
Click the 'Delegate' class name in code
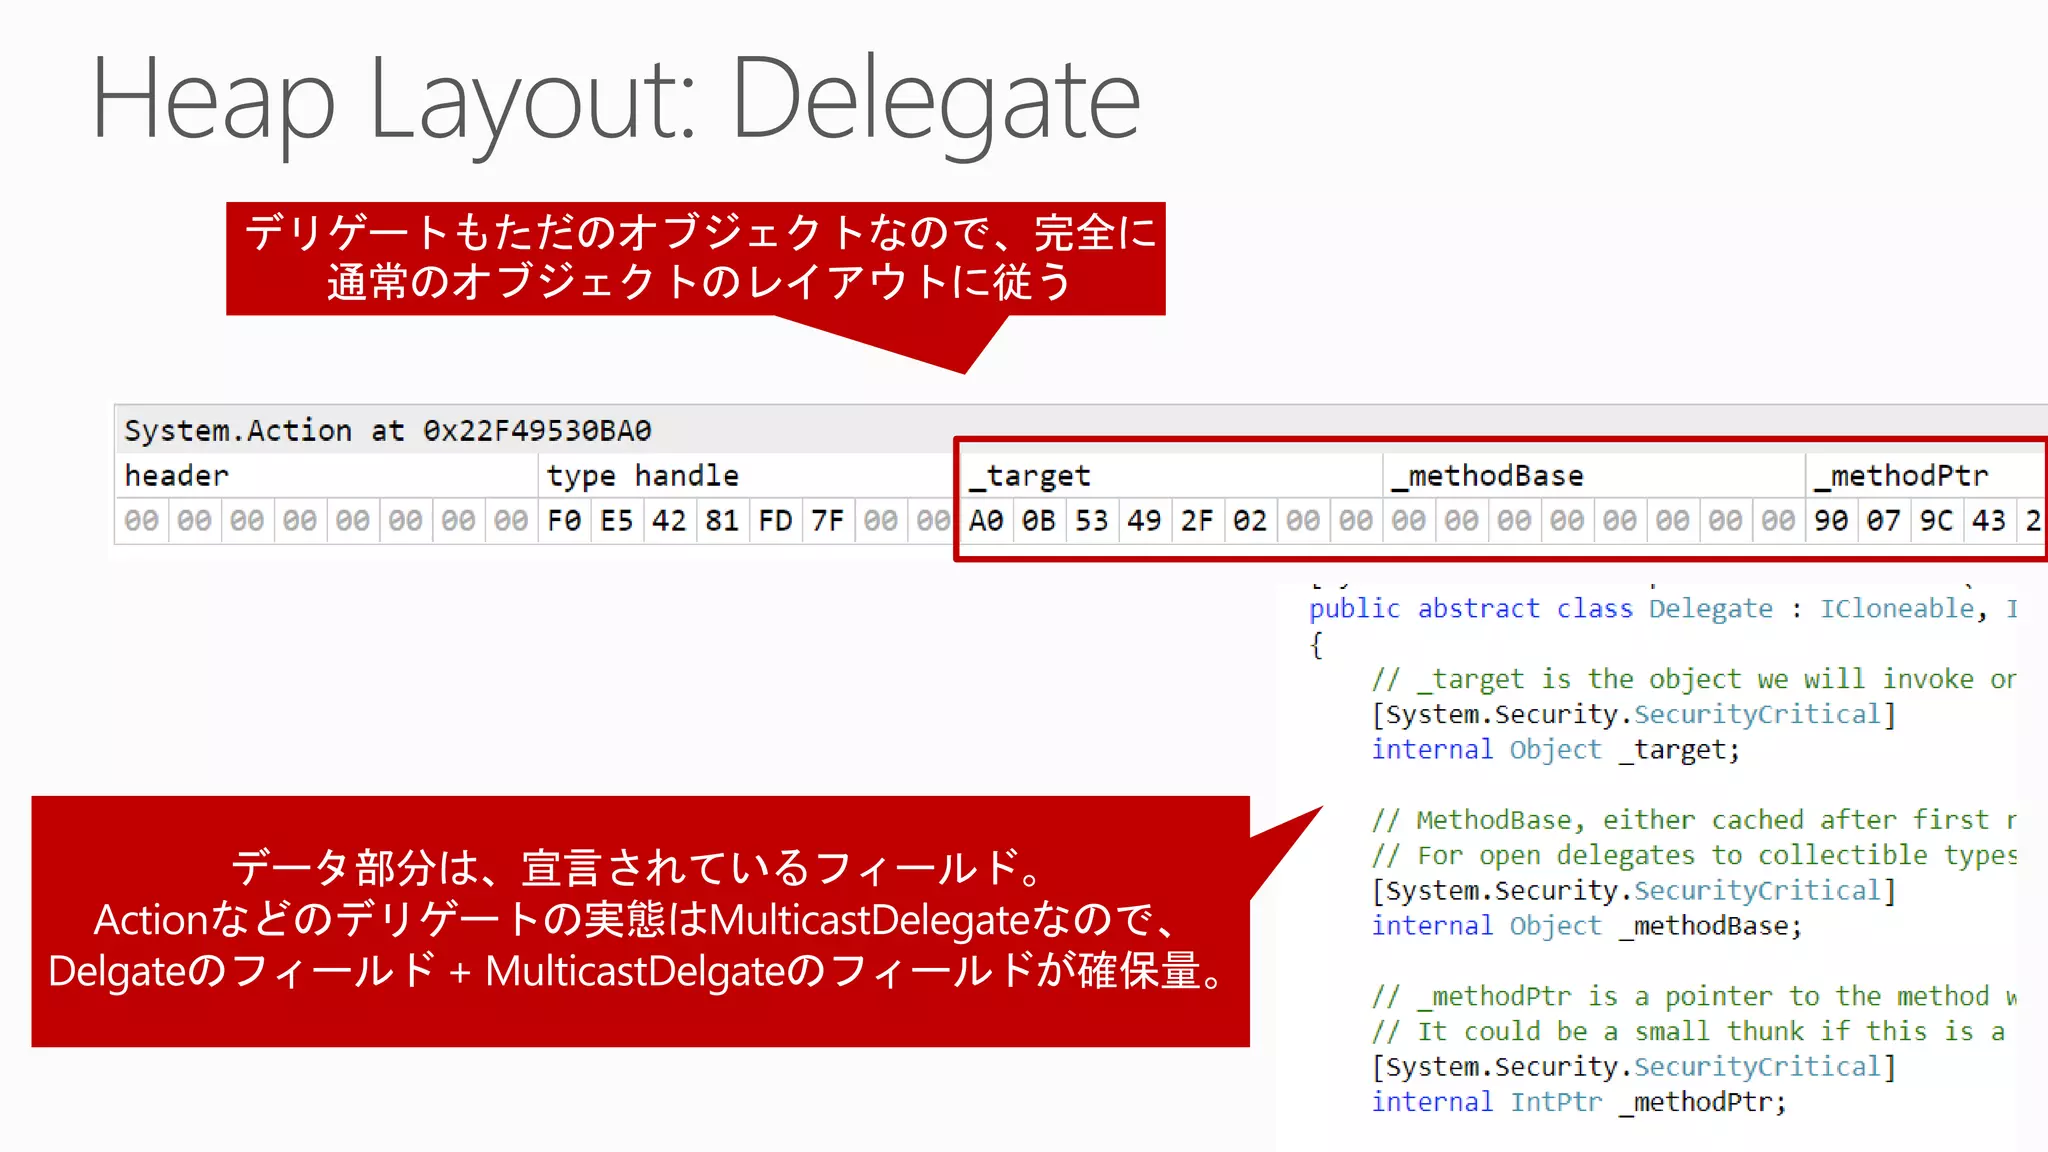[x=1710, y=609]
